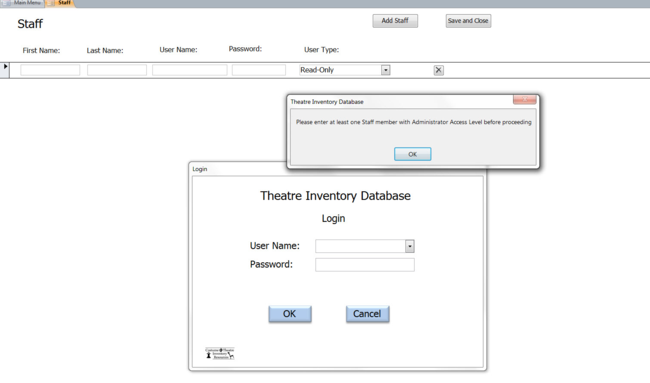
Task: Delete staff row with X icon
Action: (439, 70)
